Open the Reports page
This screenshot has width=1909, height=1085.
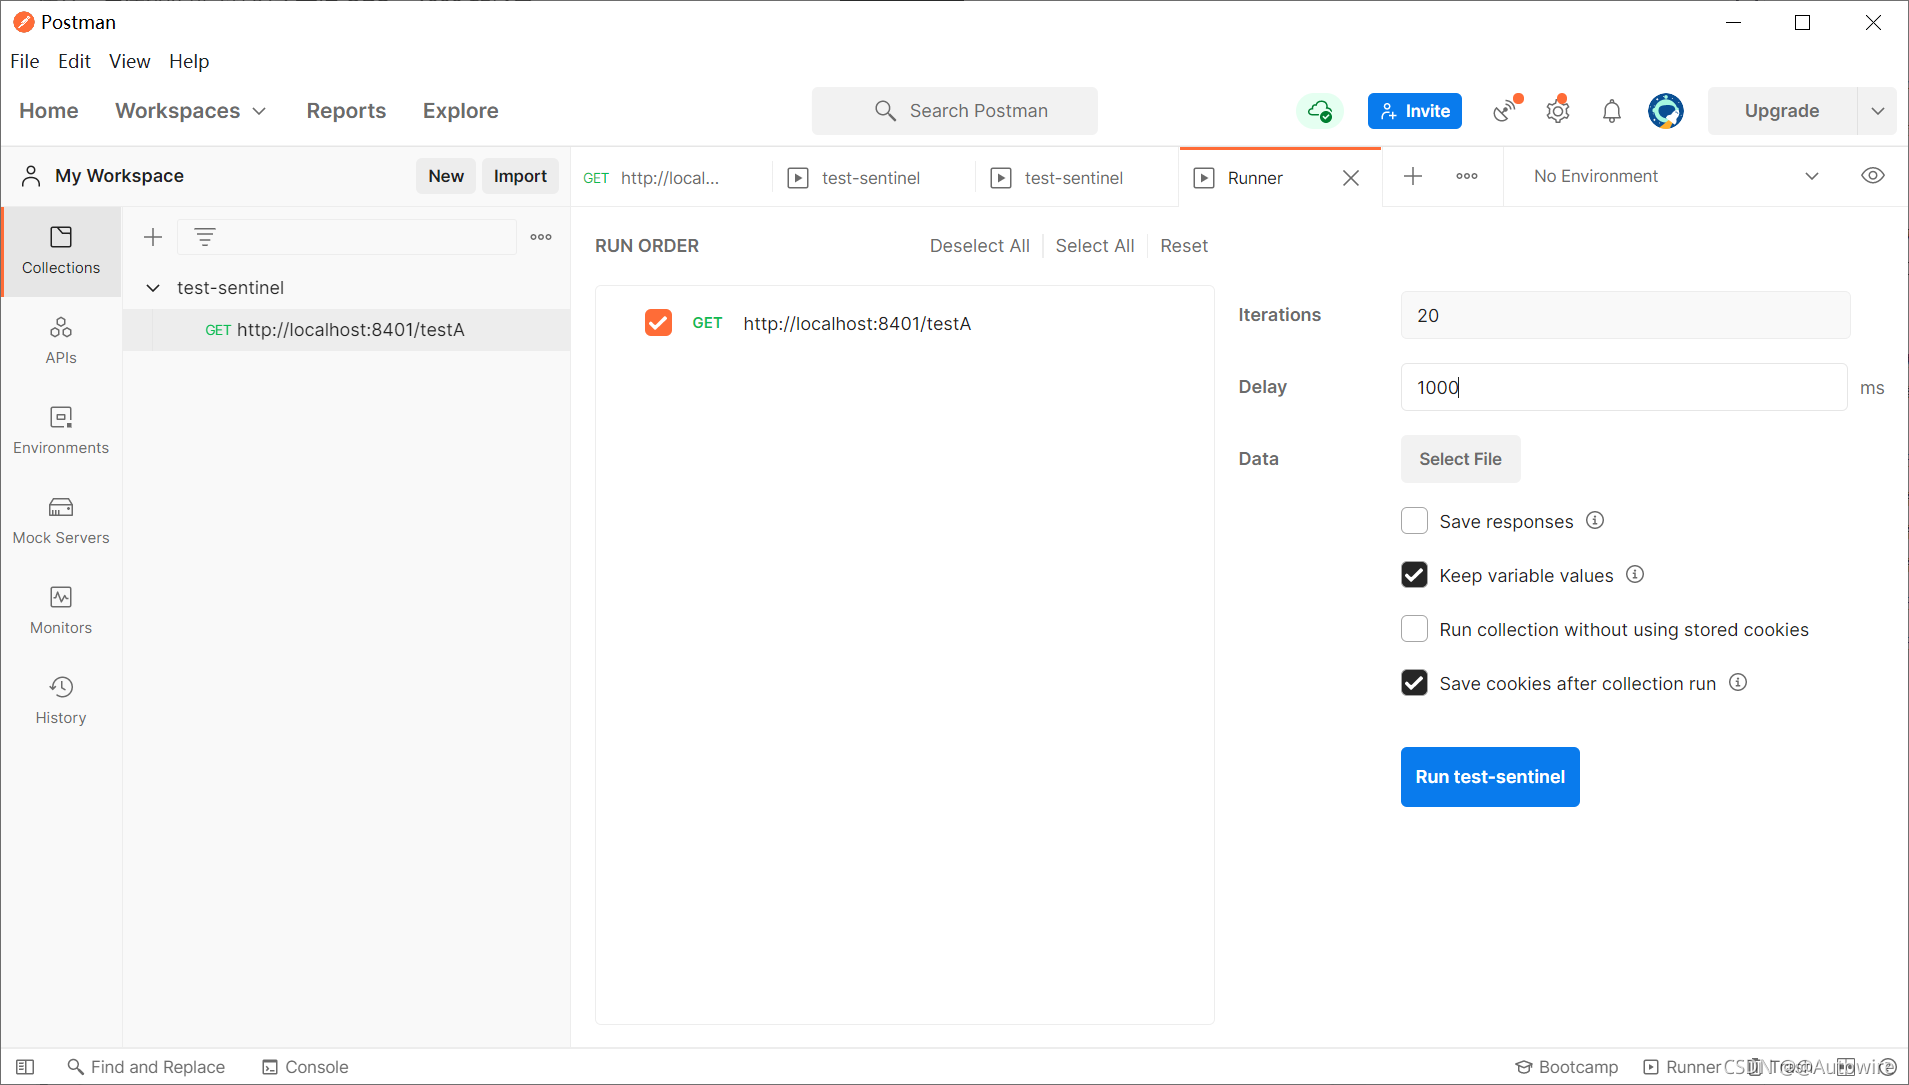tap(346, 111)
